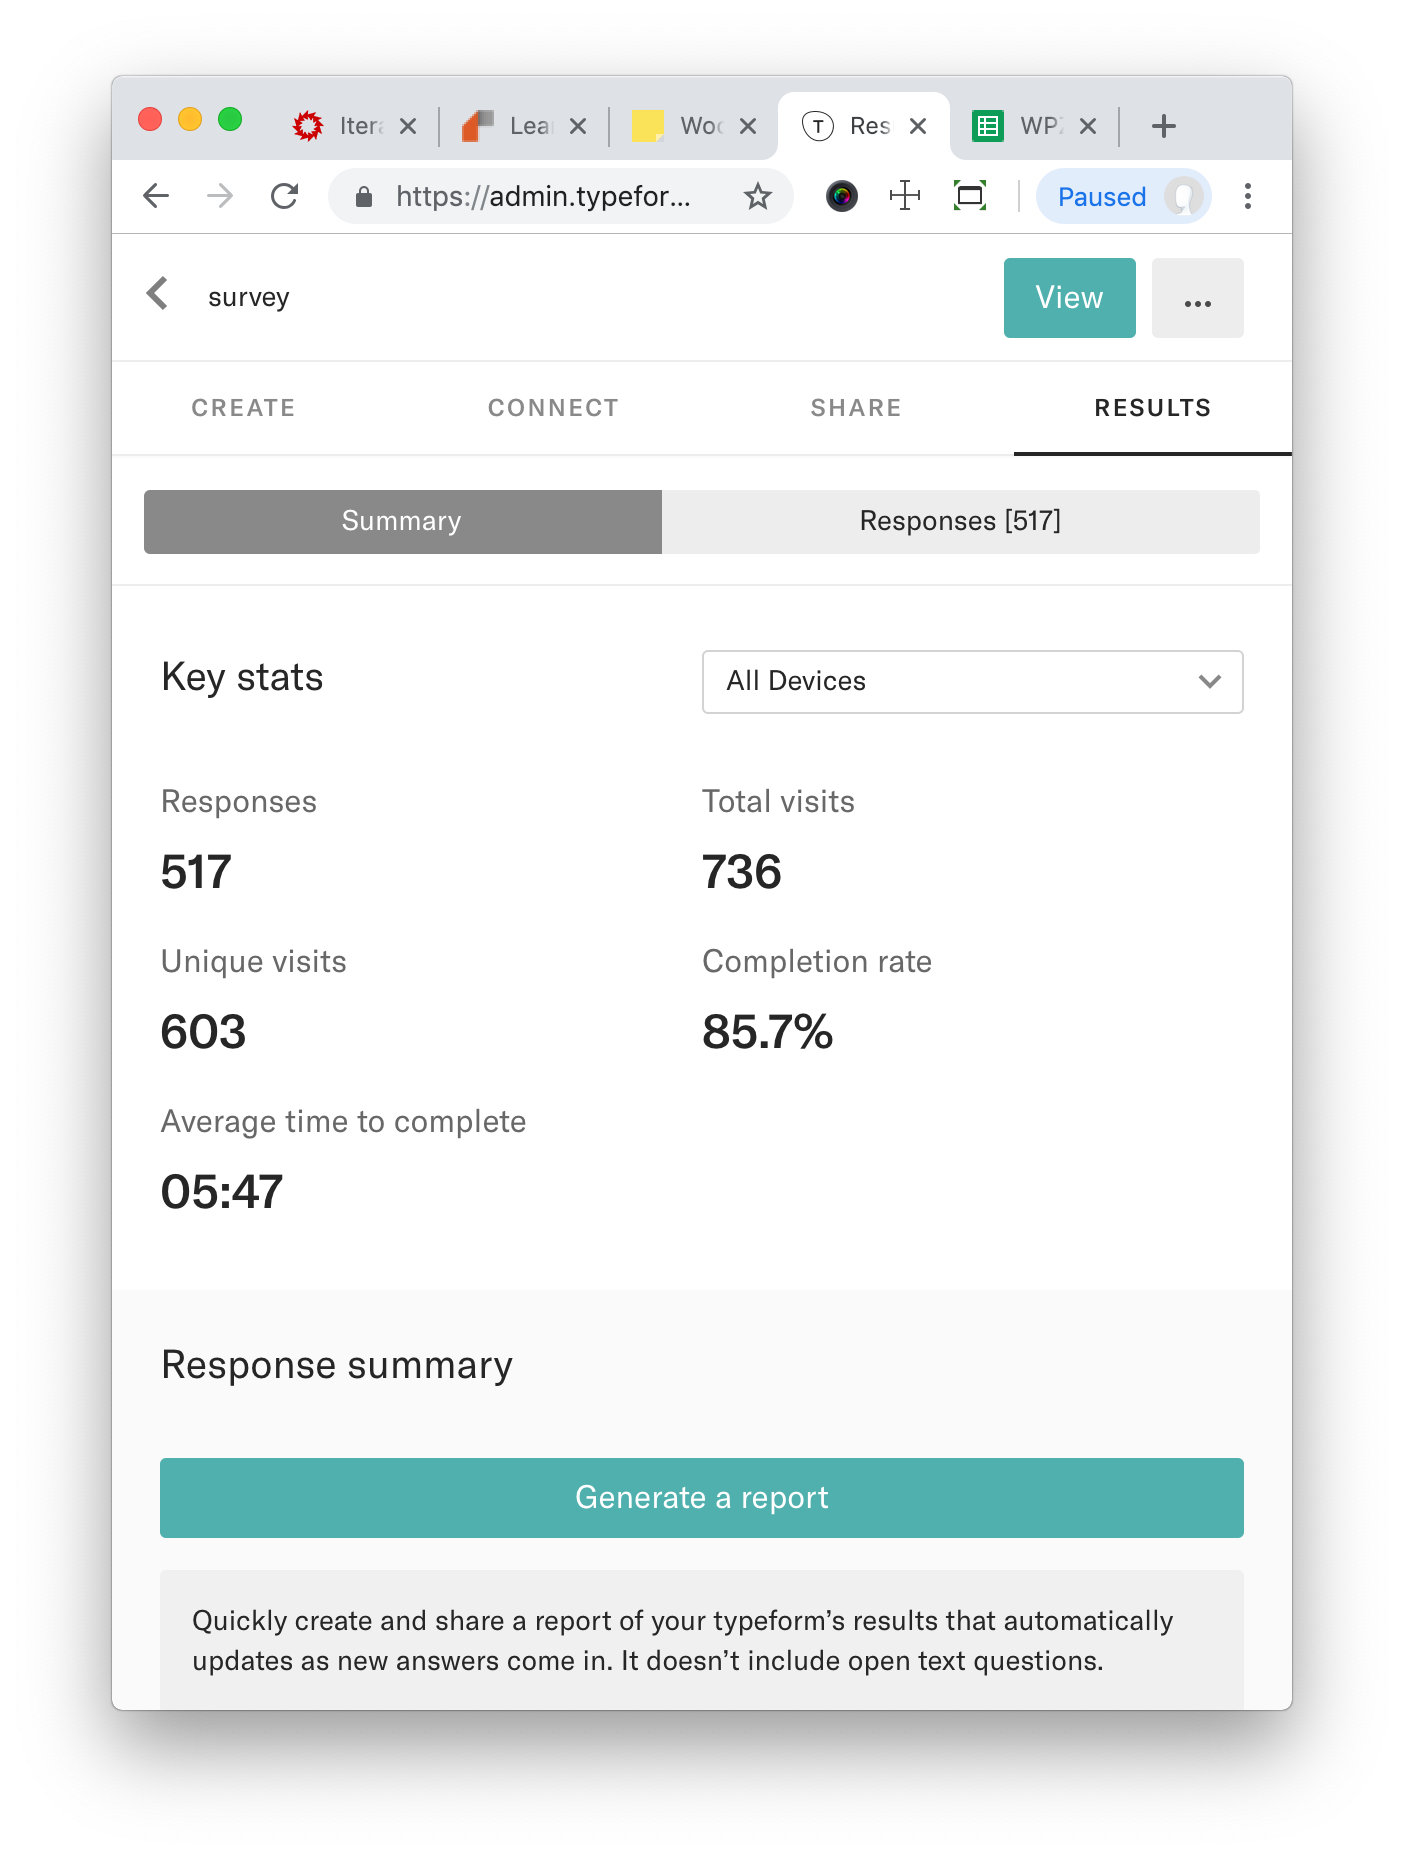Close the Lea browser tab
1404x1858 pixels.
578,126
